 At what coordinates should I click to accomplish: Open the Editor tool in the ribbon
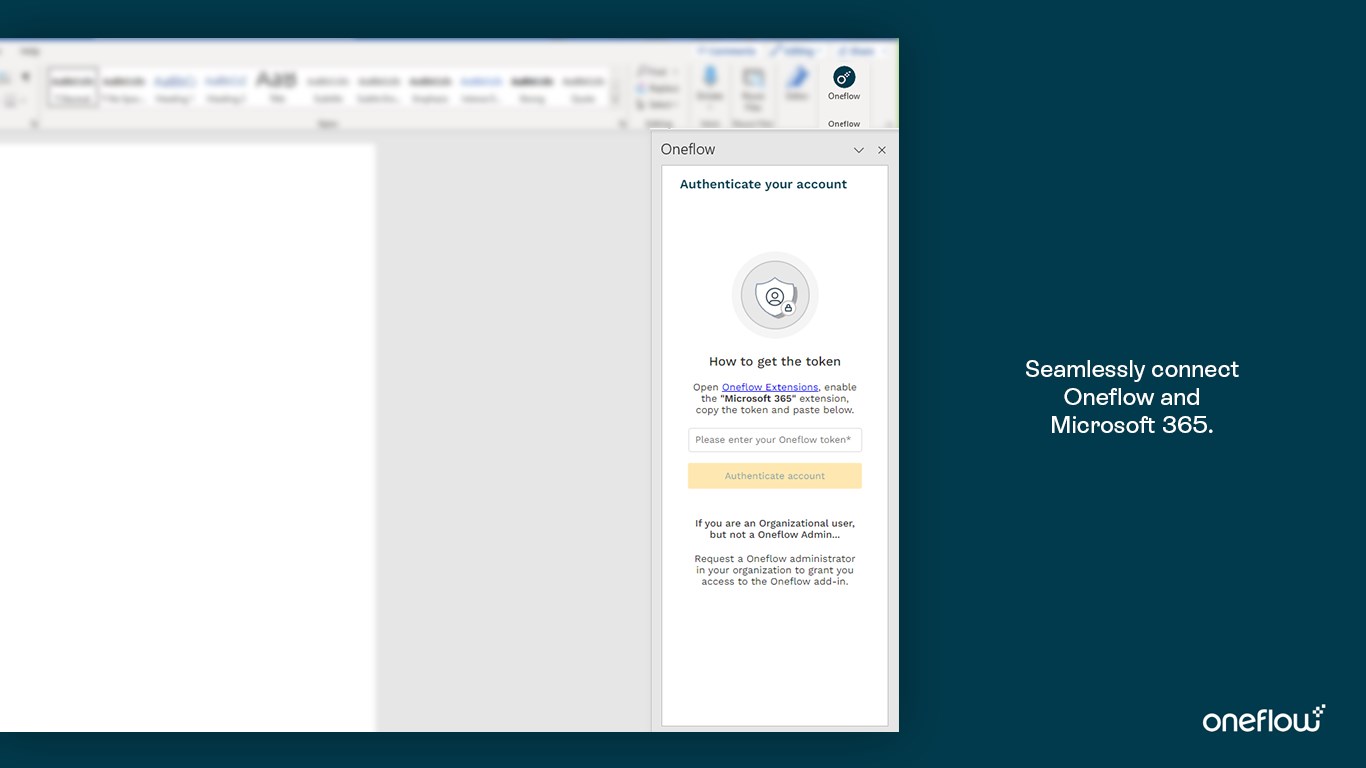tap(797, 85)
